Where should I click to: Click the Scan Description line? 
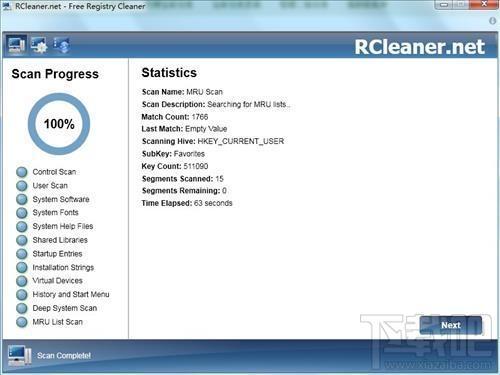[x=216, y=104]
